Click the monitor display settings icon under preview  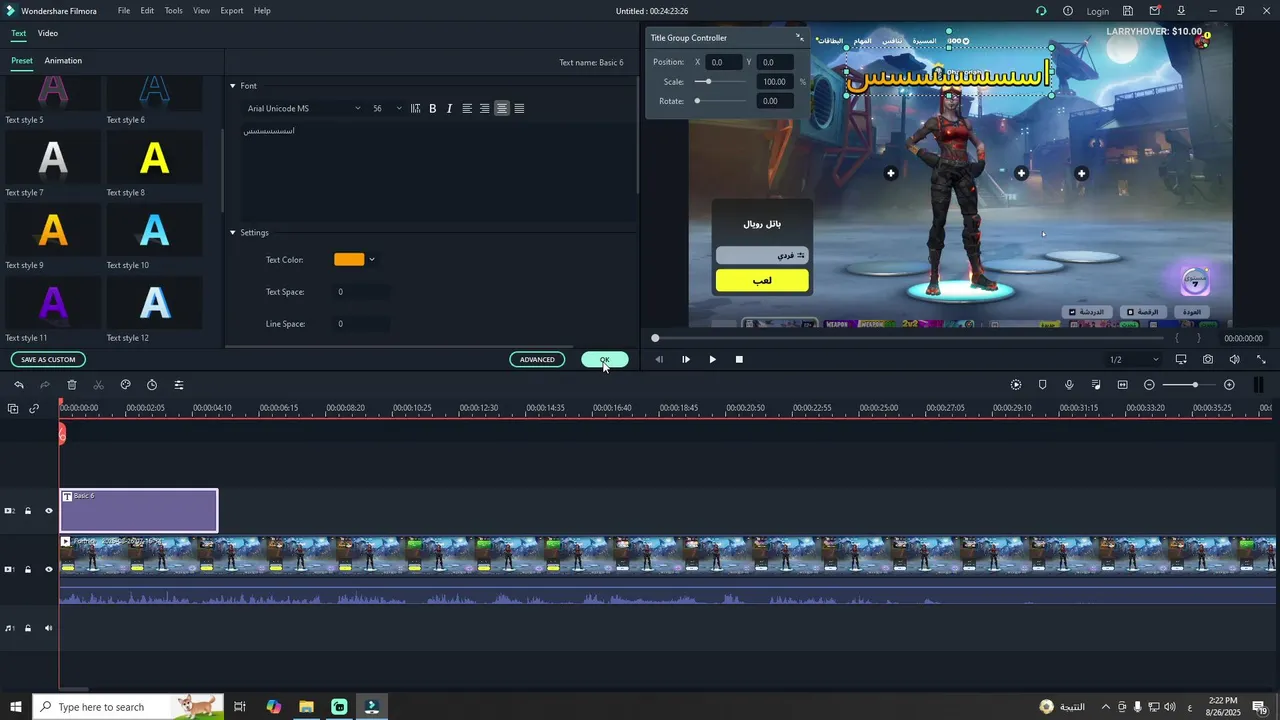pos(1181,359)
